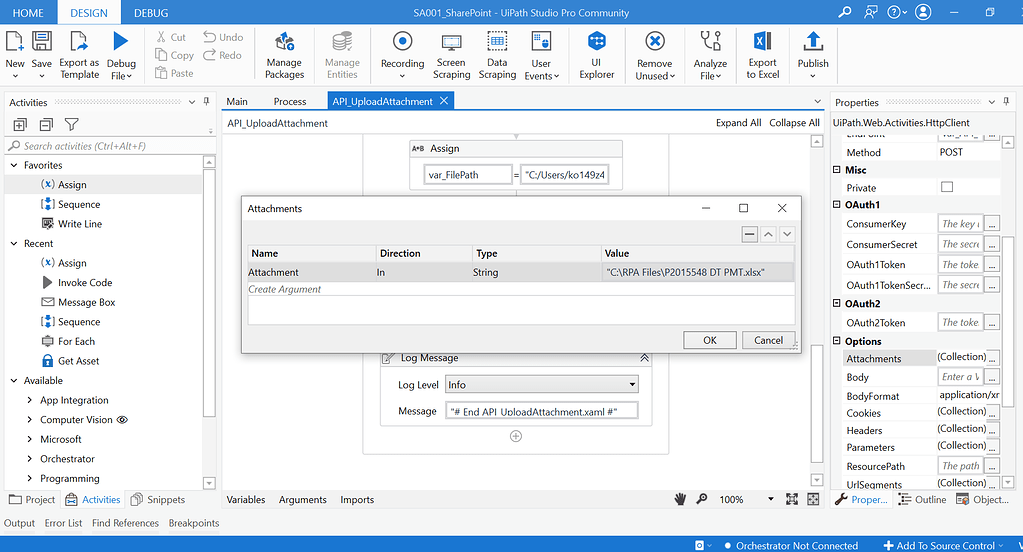Expand the App Integration category
This screenshot has width=1023, height=552.
tap(30, 400)
